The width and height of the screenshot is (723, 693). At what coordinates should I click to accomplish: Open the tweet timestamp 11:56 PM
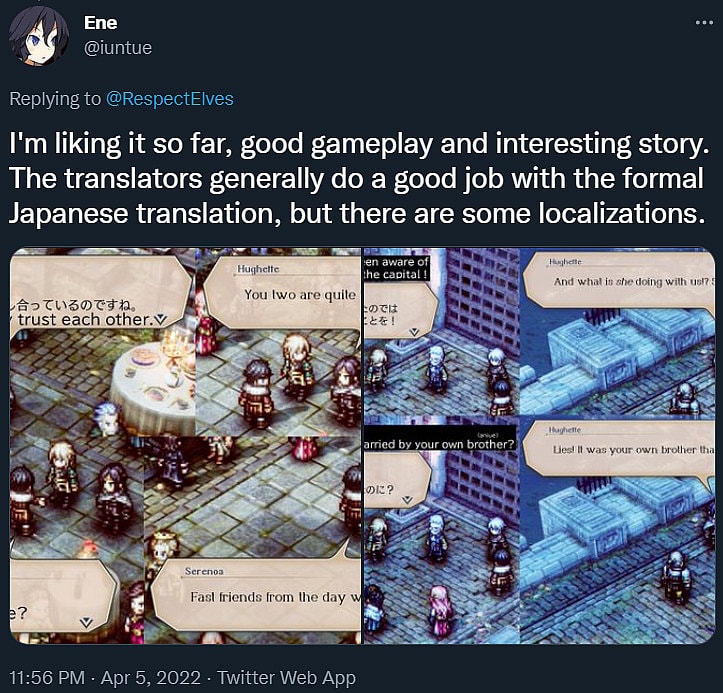[x=47, y=678]
